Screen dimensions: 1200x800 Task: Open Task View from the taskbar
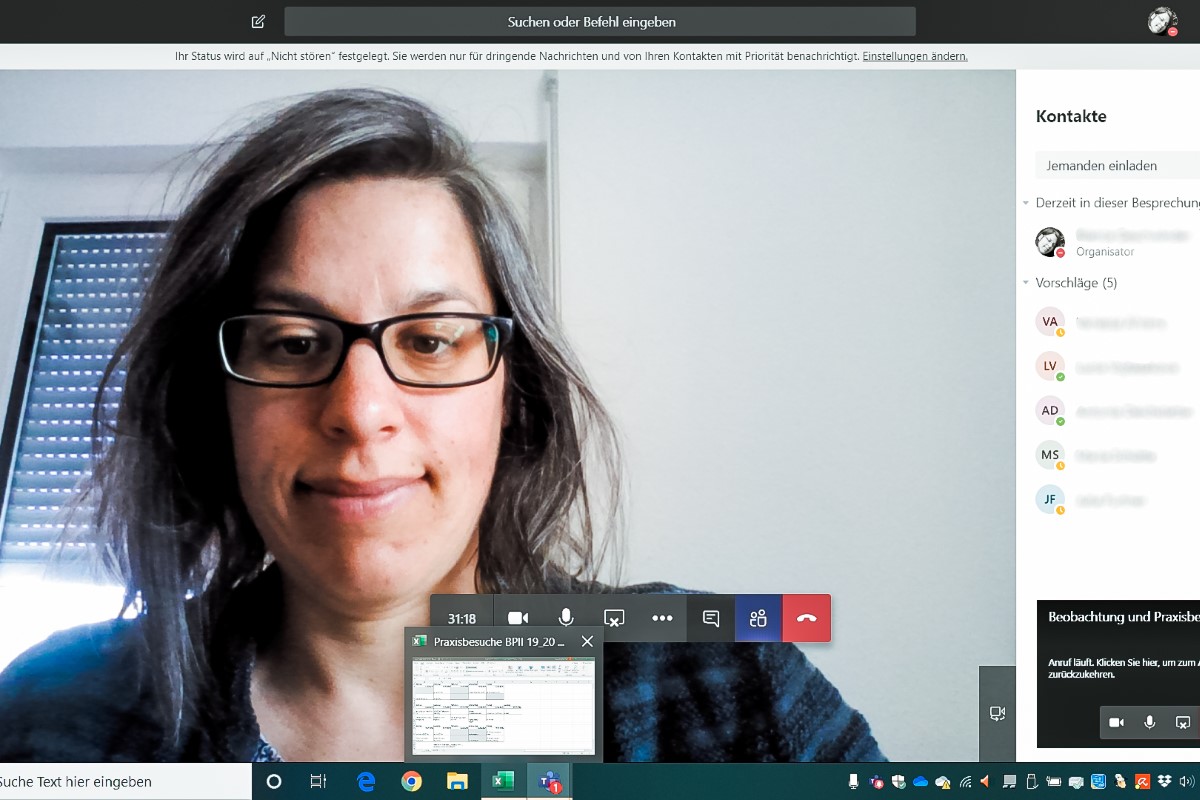[x=318, y=782]
